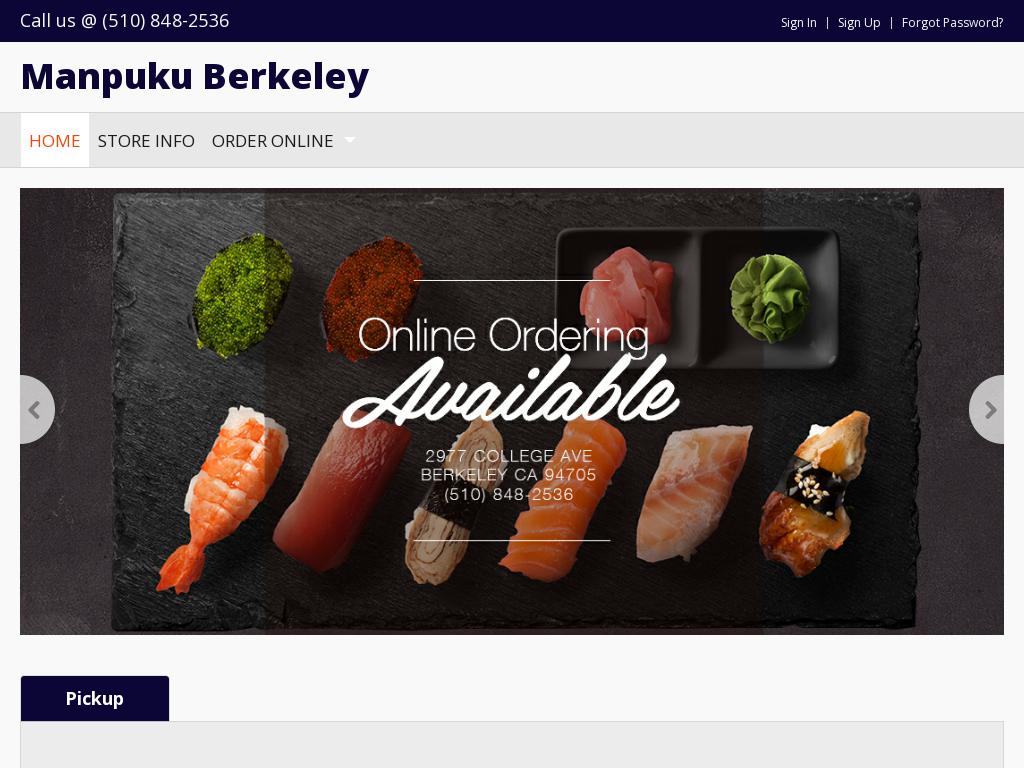Click the Forgot Password? link
Image resolution: width=1024 pixels, height=768 pixels.
coord(952,22)
